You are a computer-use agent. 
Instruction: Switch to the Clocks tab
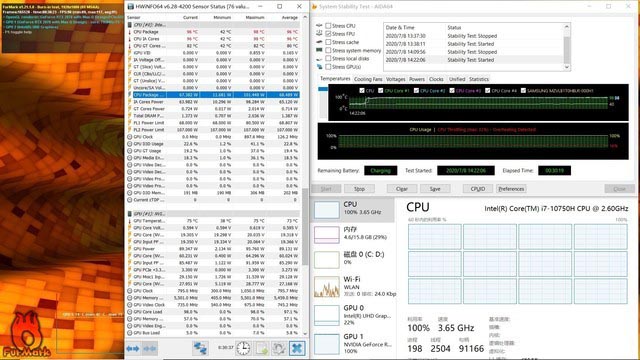(436, 79)
